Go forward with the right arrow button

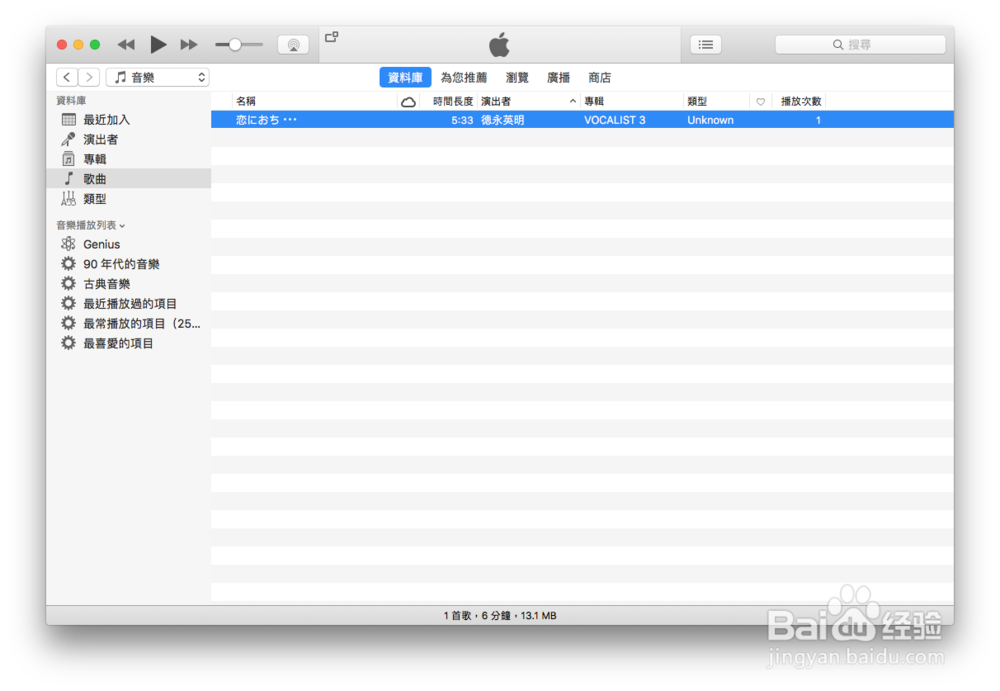click(89, 77)
